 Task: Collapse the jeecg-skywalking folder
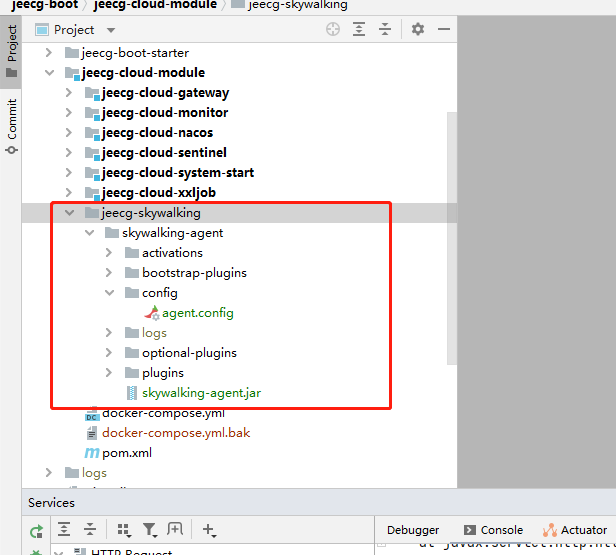tap(70, 213)
